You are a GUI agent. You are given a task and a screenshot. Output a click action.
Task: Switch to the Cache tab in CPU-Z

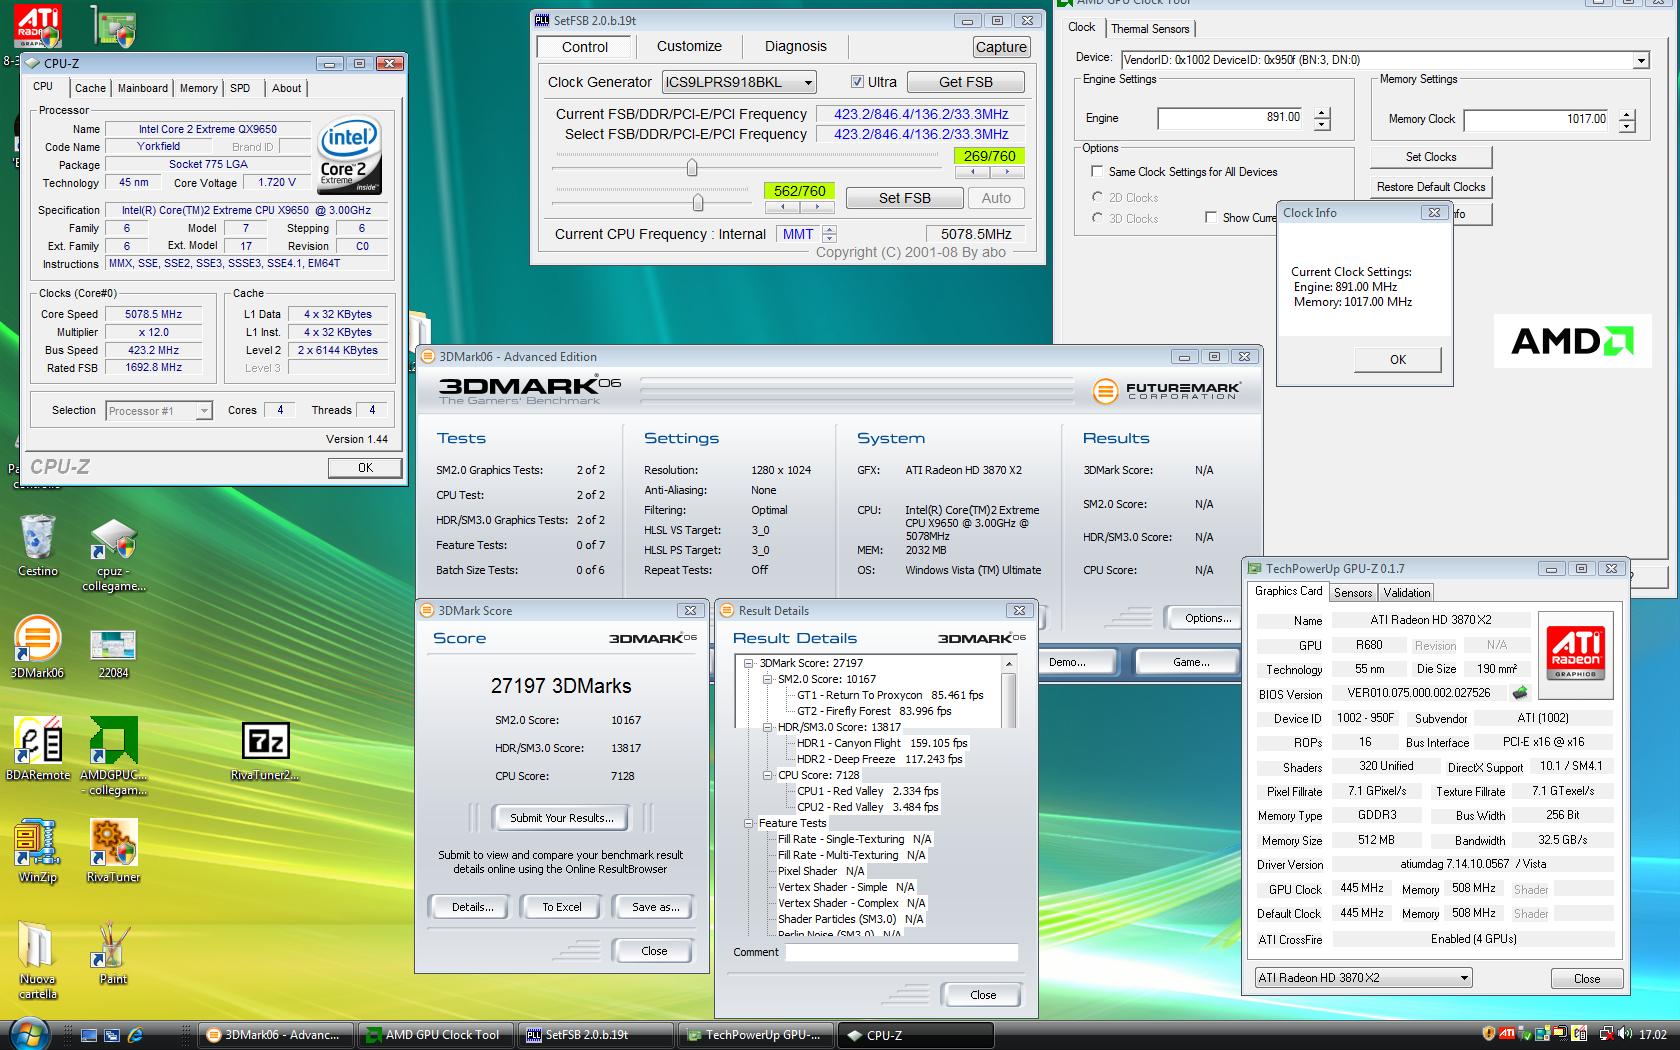(x=90, y=88)
